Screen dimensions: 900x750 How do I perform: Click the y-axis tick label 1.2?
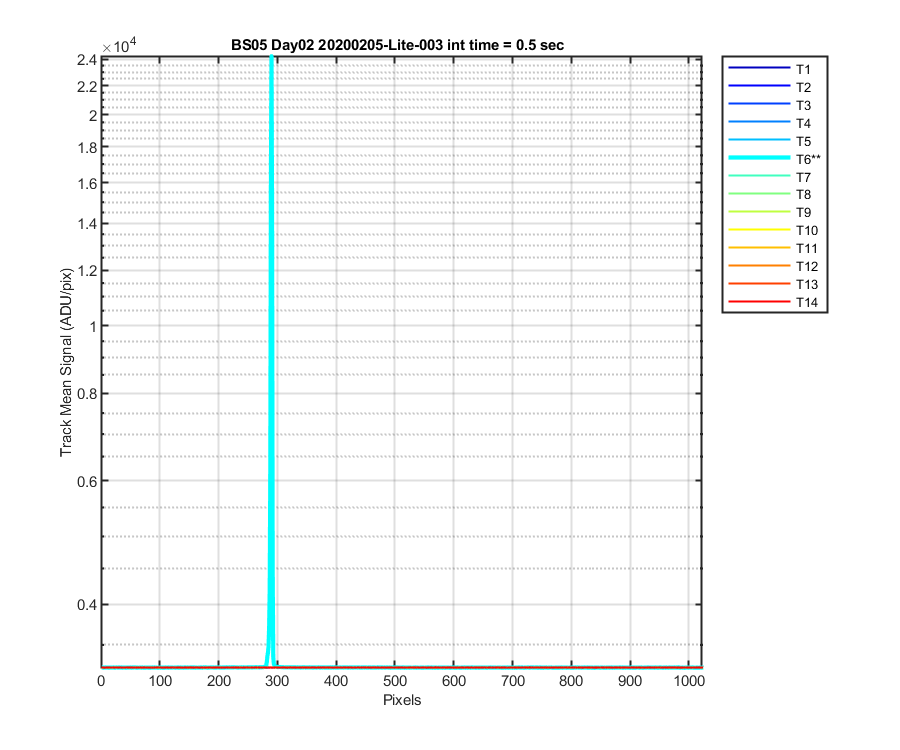point(87,271)
